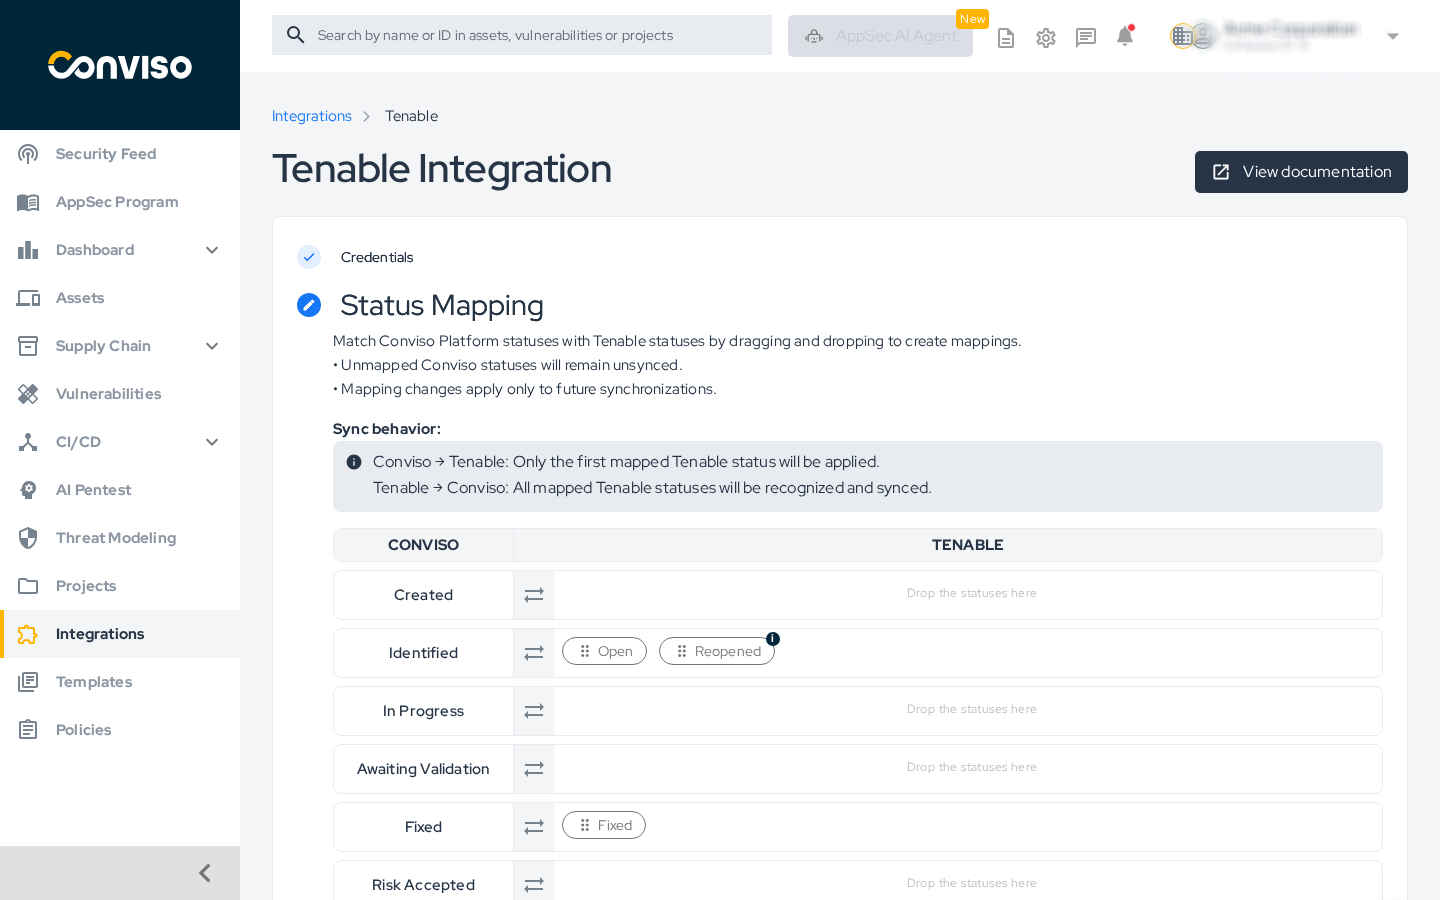Image resolution: width=1440 pixels, height=900 pixels.
Task: Click the sync behavior info icon
Action: coord(354,462)
